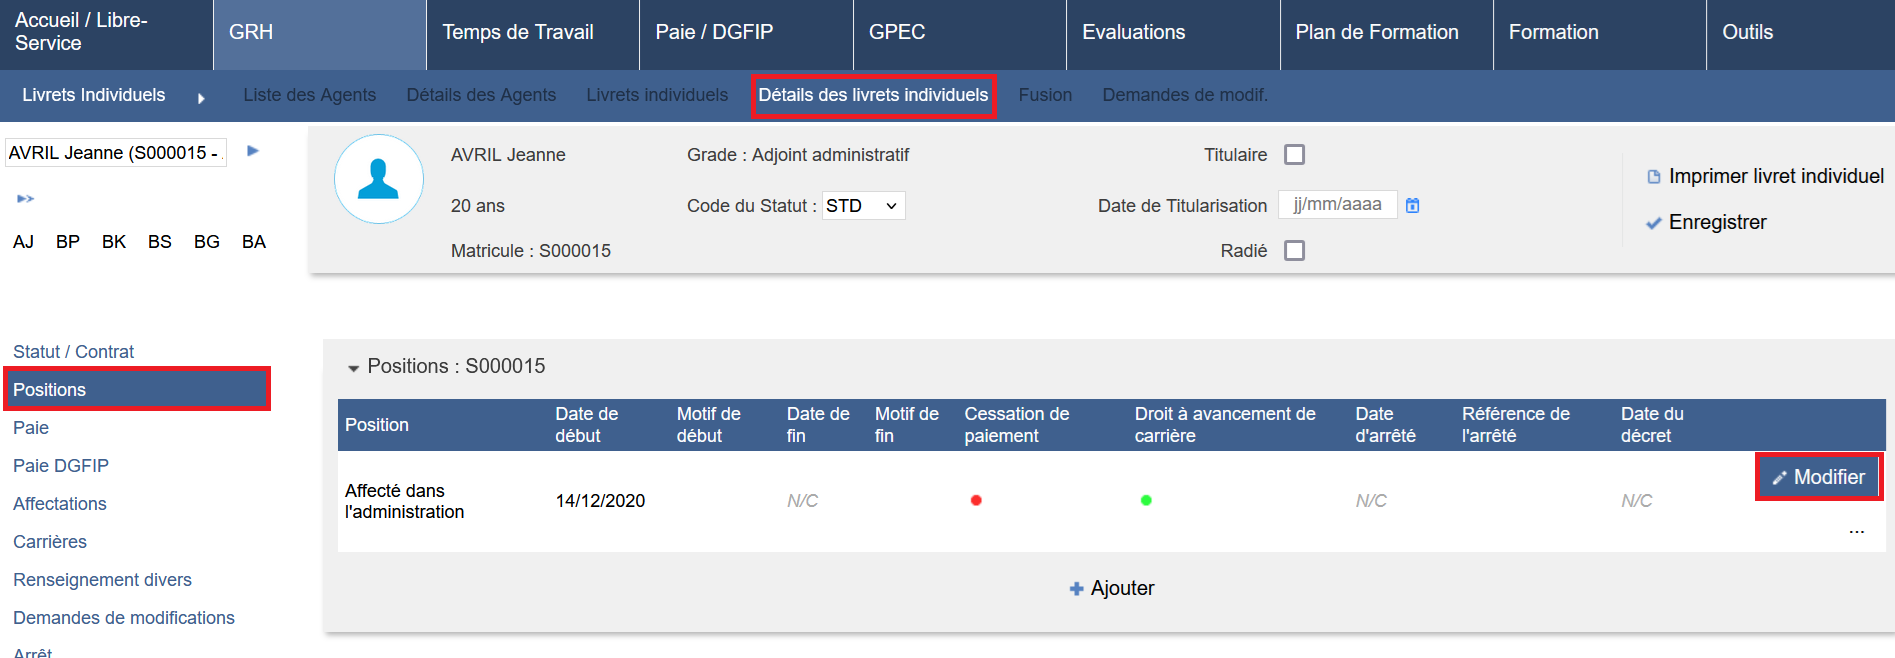This screenshot has height=658, width=1895.
Task: Enable the Titulaire checkbox
Action: point(1294,155)
